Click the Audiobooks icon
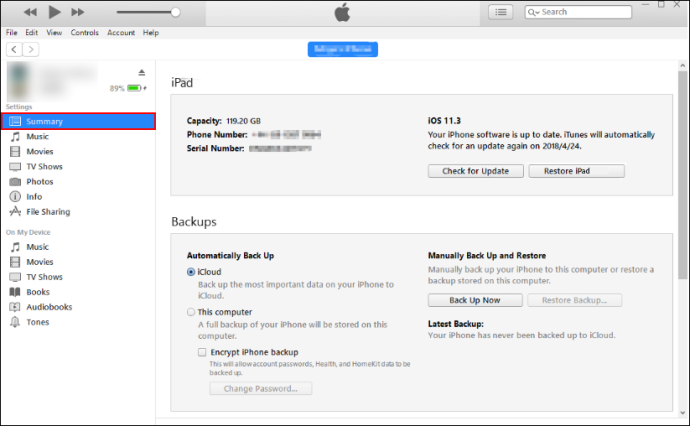The image size is (690, 426). tap(15, 307)
